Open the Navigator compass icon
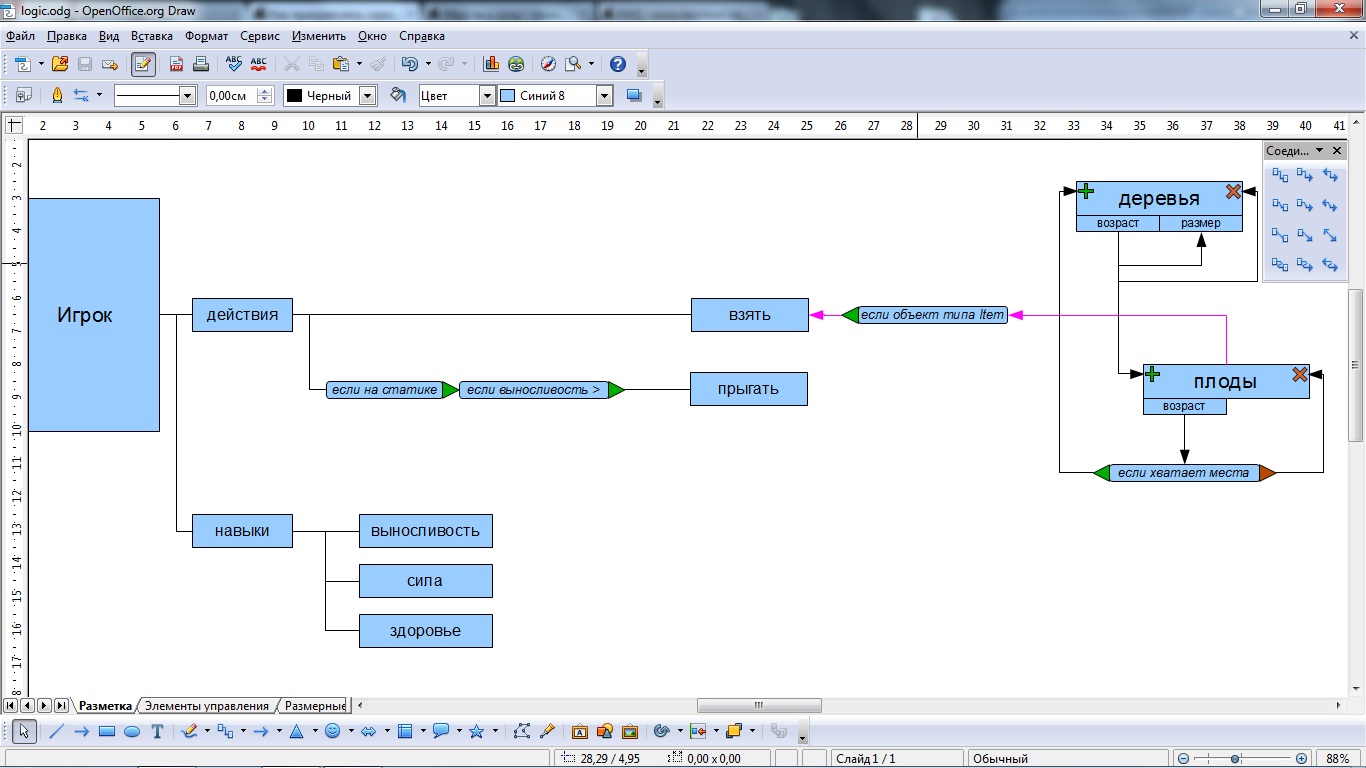 click(x=548, y=64)
